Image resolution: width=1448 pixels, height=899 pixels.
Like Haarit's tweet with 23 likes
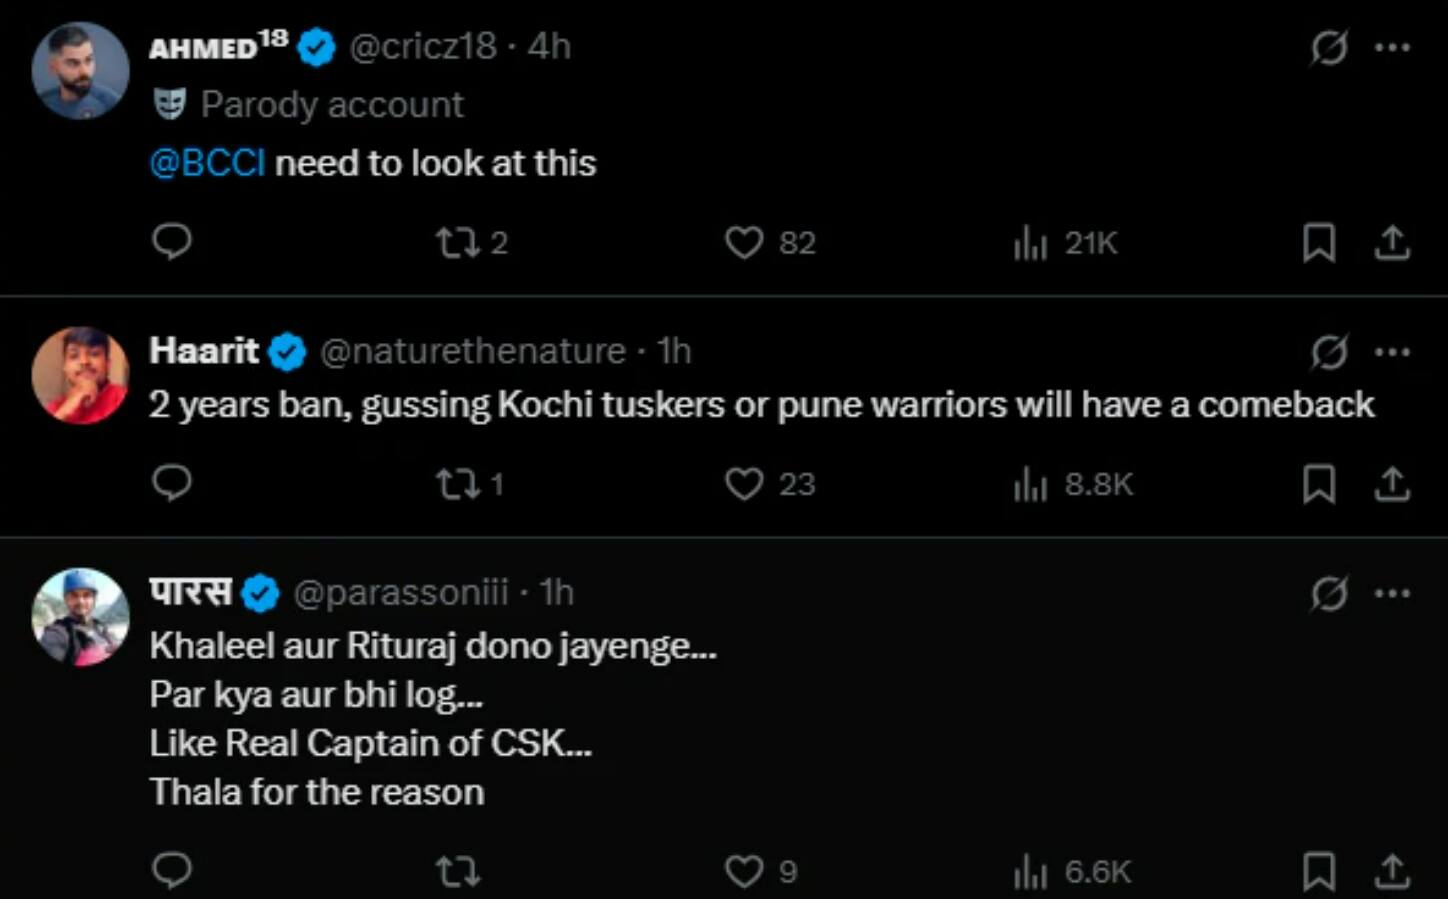[744, 484]
